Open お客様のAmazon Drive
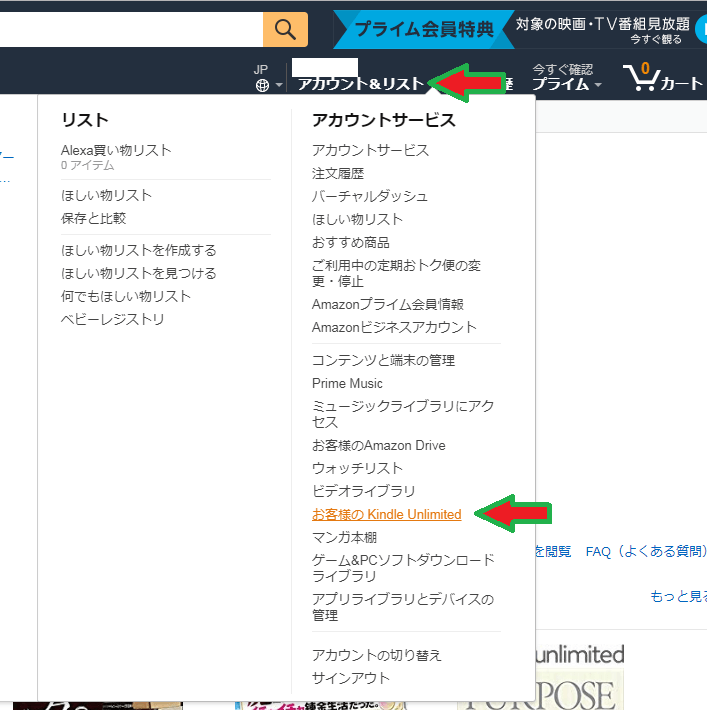Screen dimensions: 708x710 378,445
